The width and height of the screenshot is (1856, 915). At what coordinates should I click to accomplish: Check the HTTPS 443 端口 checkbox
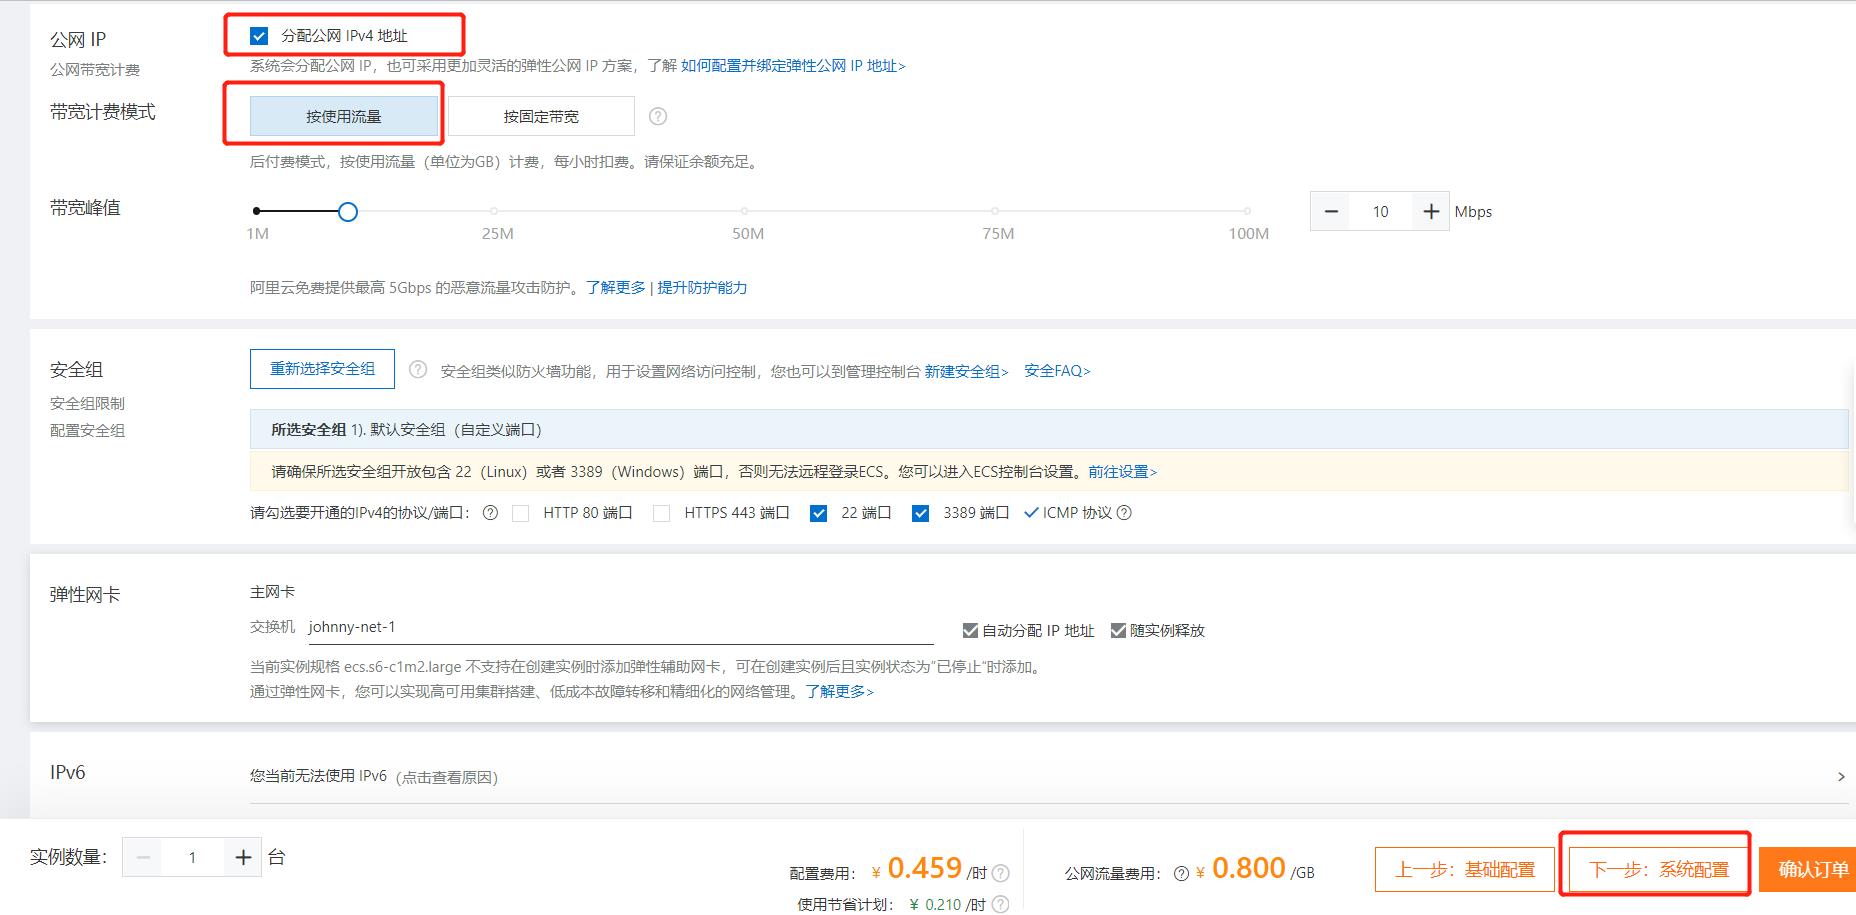click(661, 514)
